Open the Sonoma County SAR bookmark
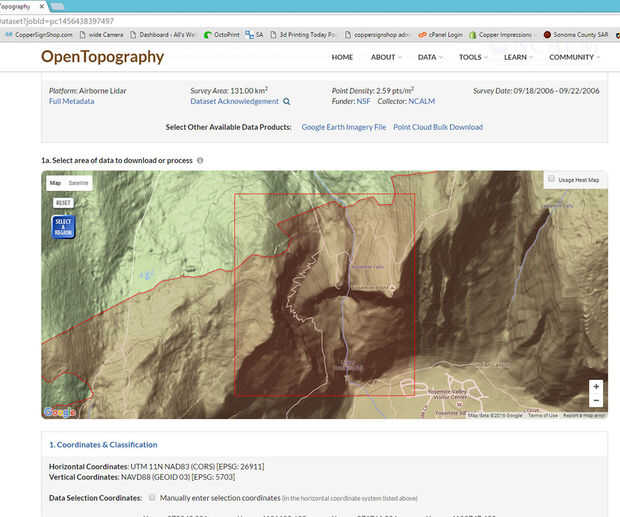The height and width of the screenshot is (517, 620). pos(576,35)
